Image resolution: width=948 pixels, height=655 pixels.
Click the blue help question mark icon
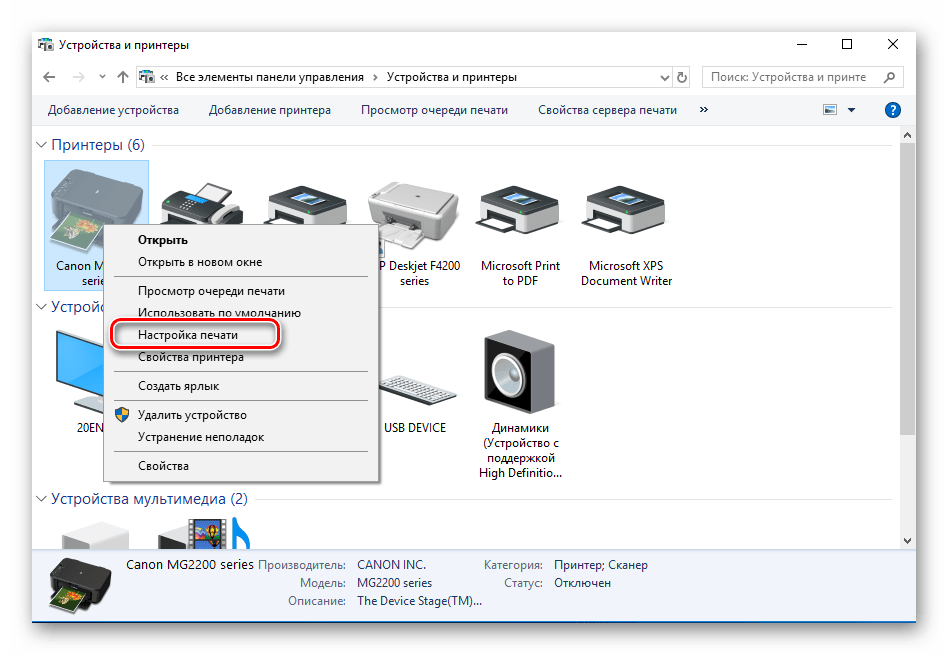pyautogui.click(x=893, y=110)
